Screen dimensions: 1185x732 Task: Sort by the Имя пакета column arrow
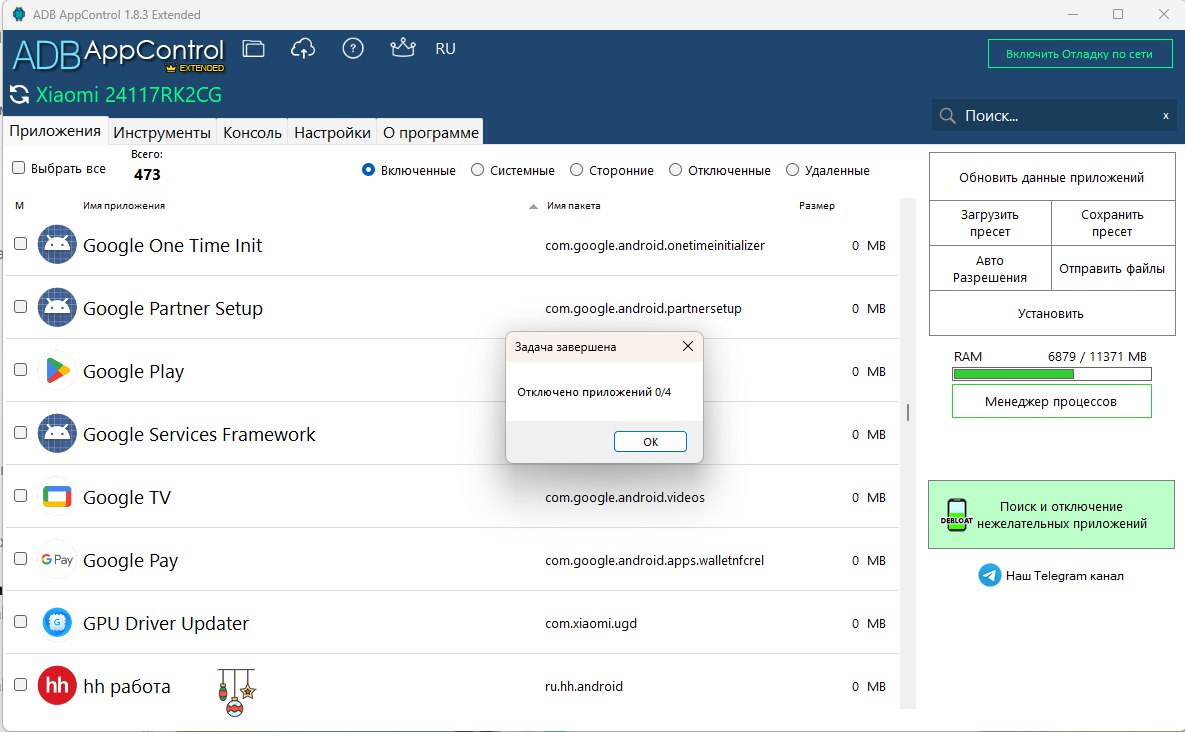pos(534,206)
